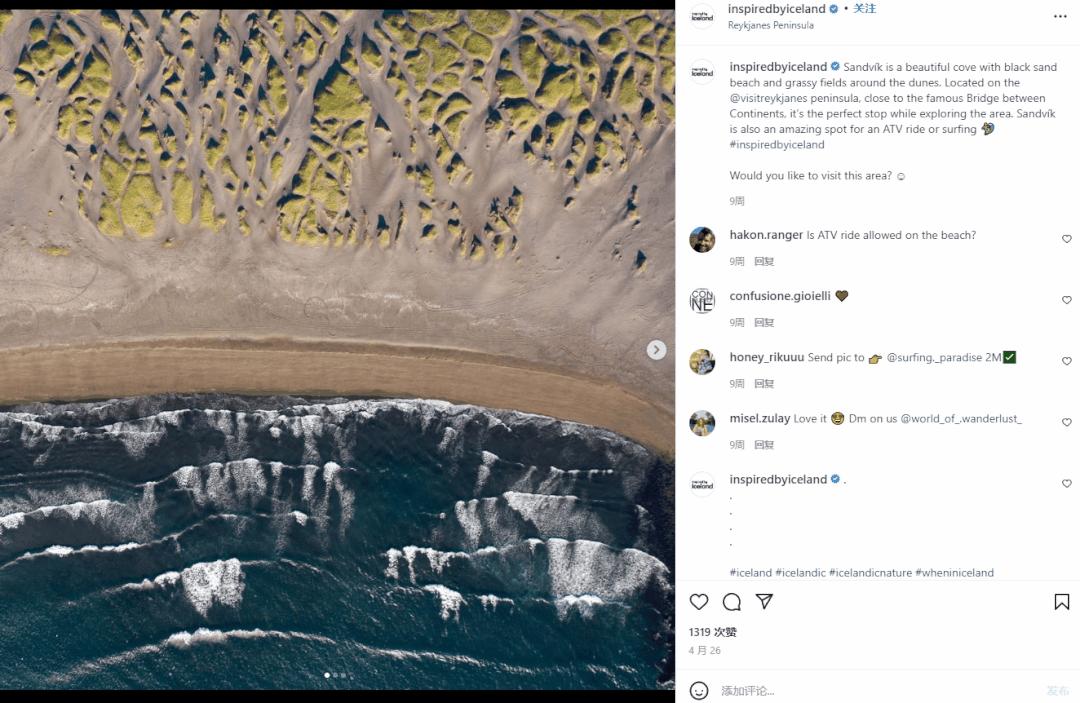Open inspiredbyiceland username in header
This screenshot has height=703, width=1080.
pos(776,9)
